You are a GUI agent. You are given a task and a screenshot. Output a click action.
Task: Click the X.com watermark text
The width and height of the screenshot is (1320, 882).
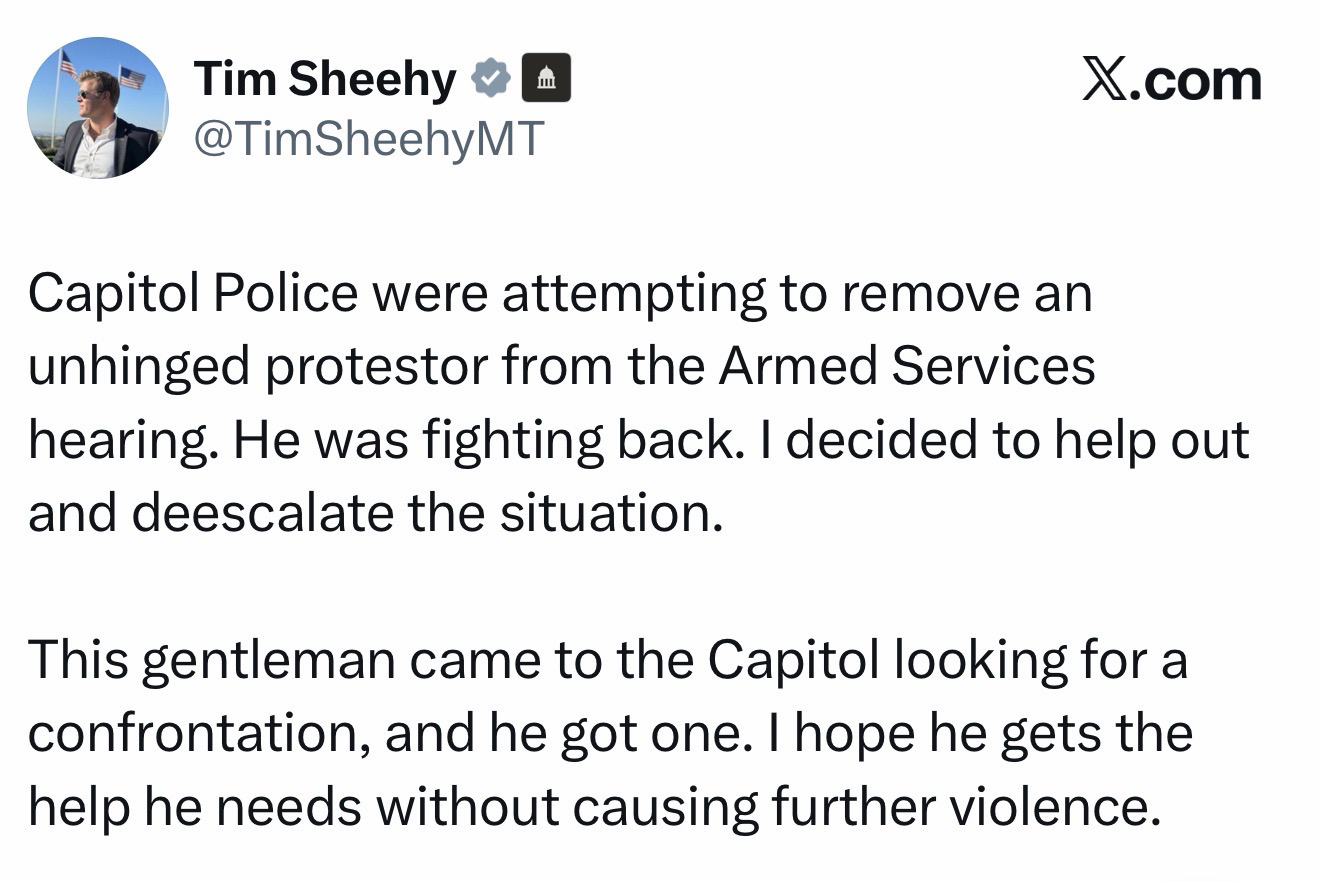pyautogui.click(x=1172, y=81)
